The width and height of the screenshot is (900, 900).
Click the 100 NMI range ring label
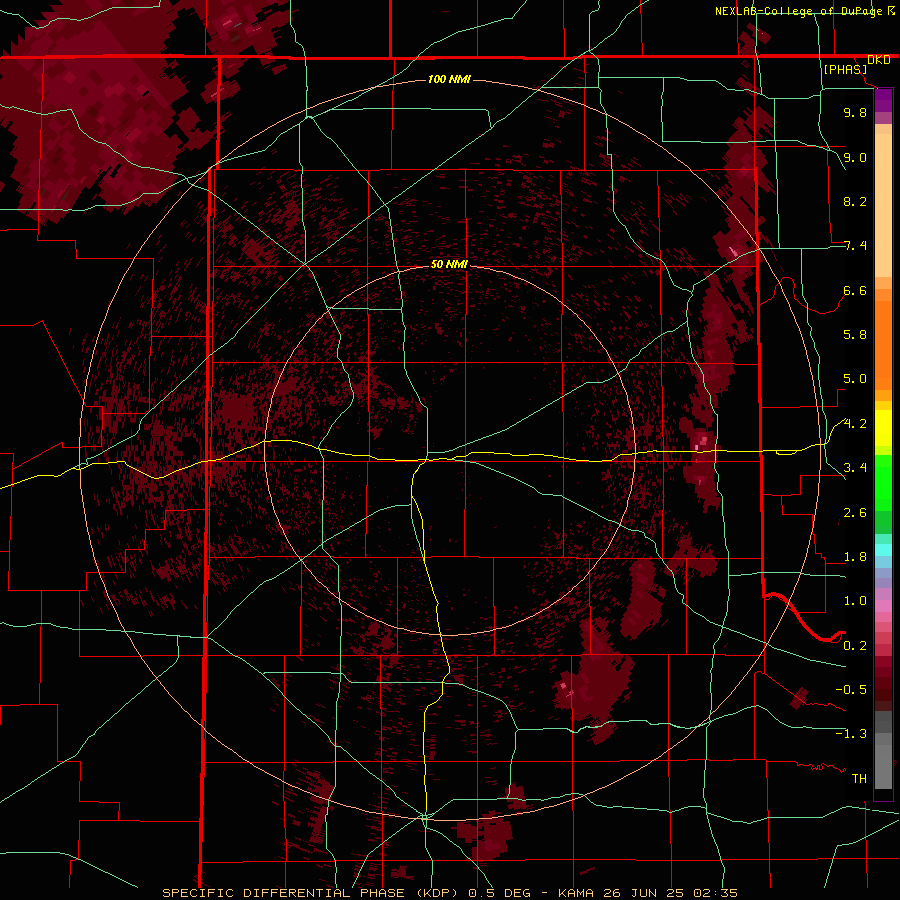pyautogui.click(x=449, y=79)
